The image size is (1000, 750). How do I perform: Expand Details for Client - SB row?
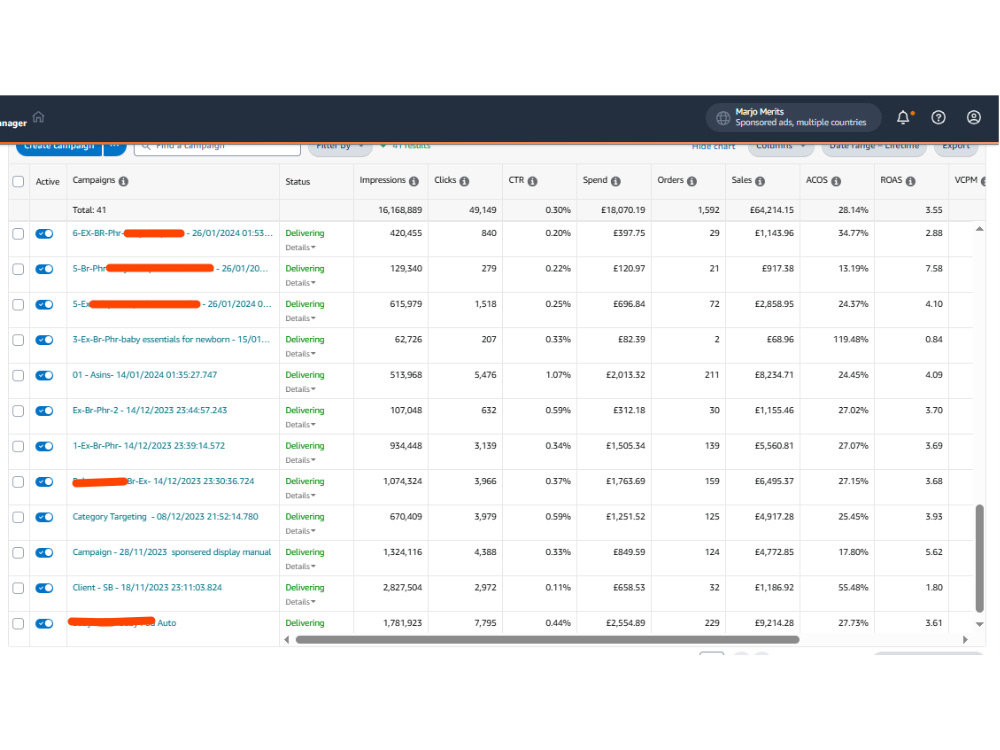[300, 602]
